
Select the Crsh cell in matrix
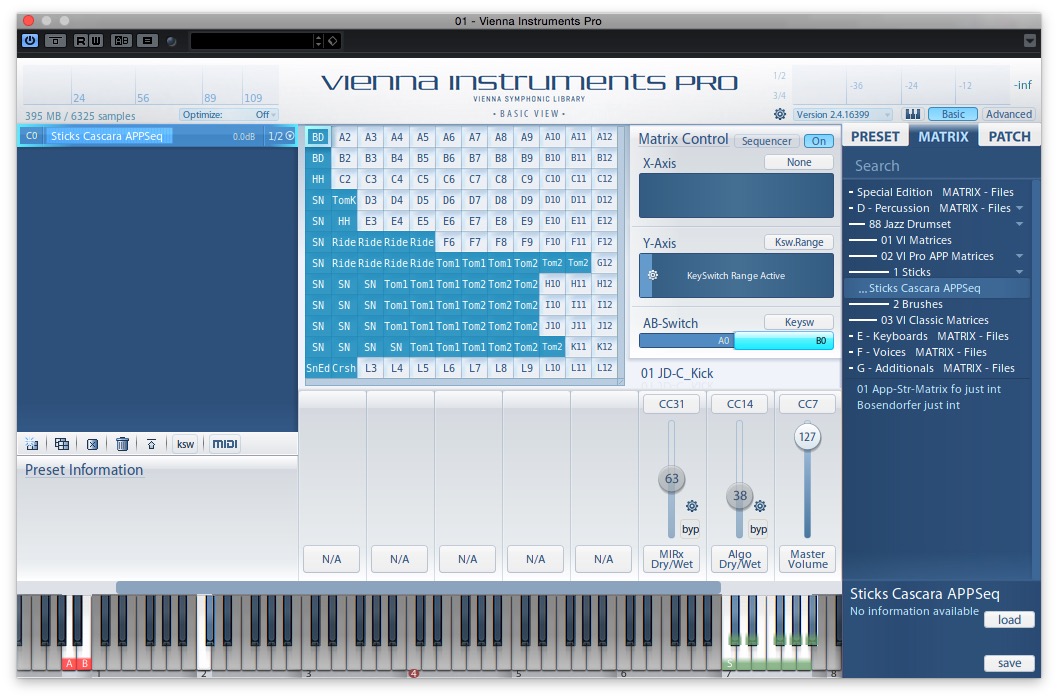(344, 368)
